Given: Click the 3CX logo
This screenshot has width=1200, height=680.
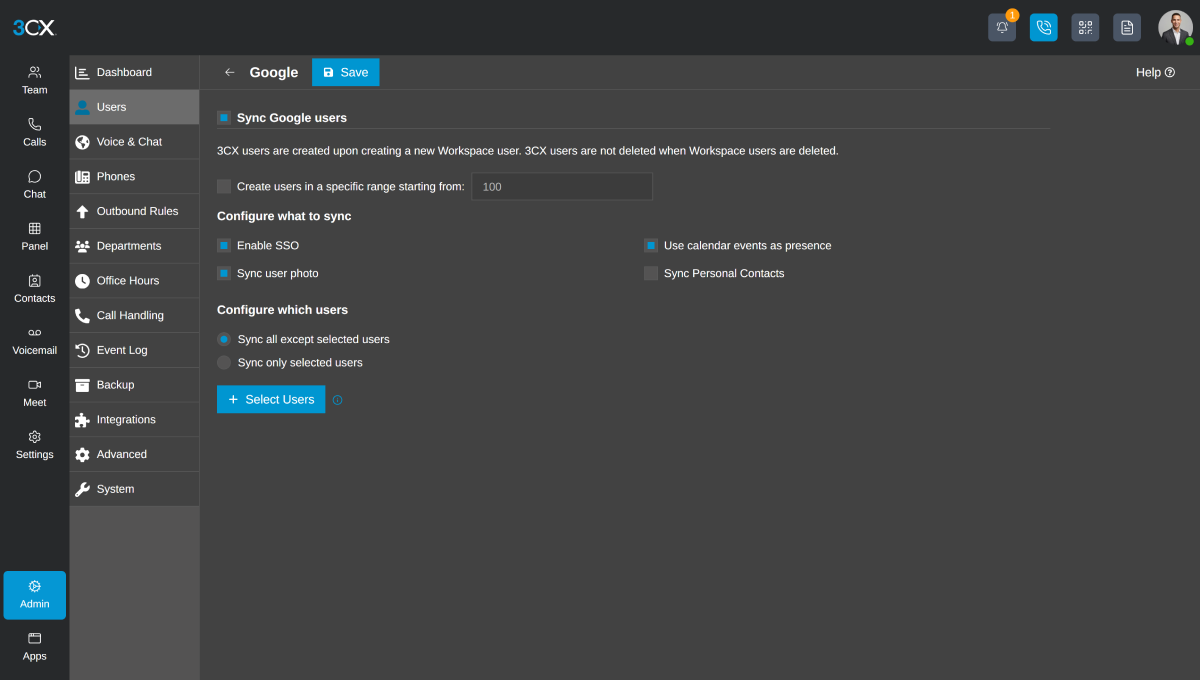Looking at the screenshot, I should [34, 28].
